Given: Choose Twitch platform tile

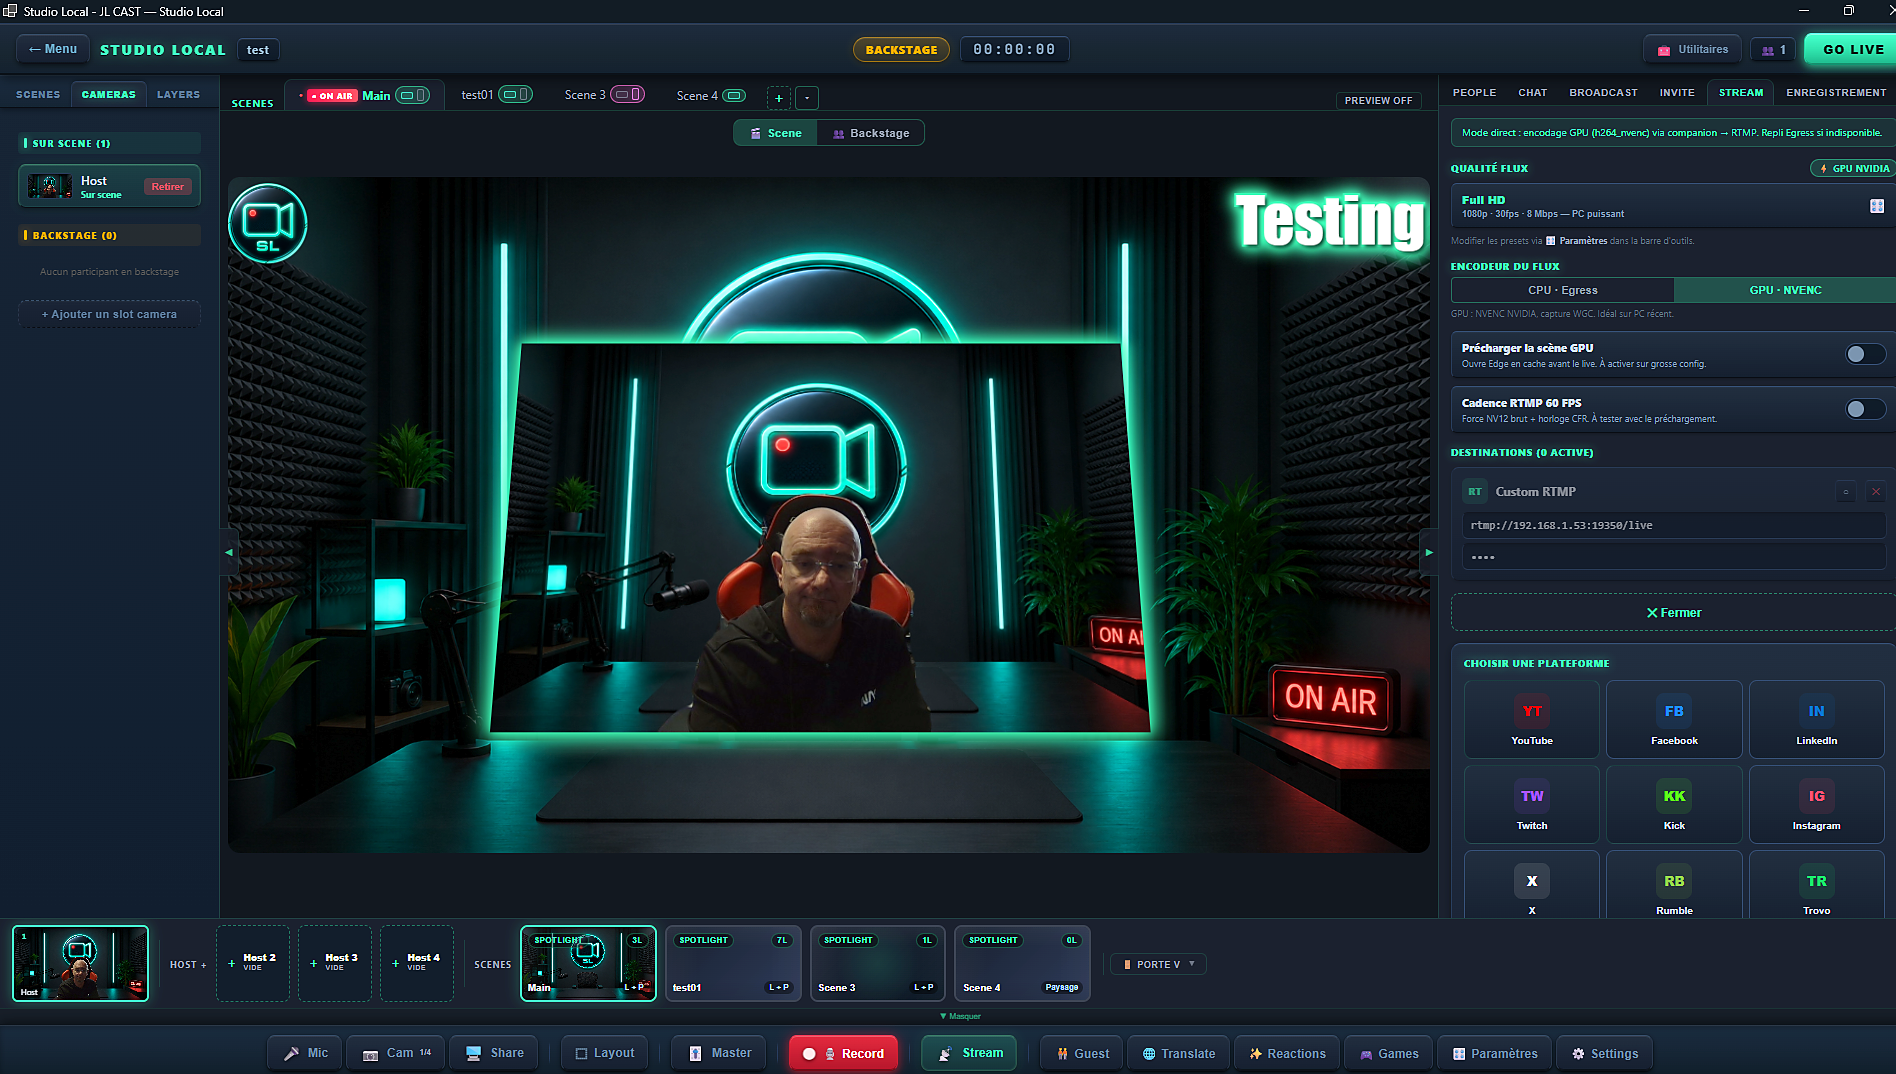Looking at the screenshot, I should tap(1532, 805).
